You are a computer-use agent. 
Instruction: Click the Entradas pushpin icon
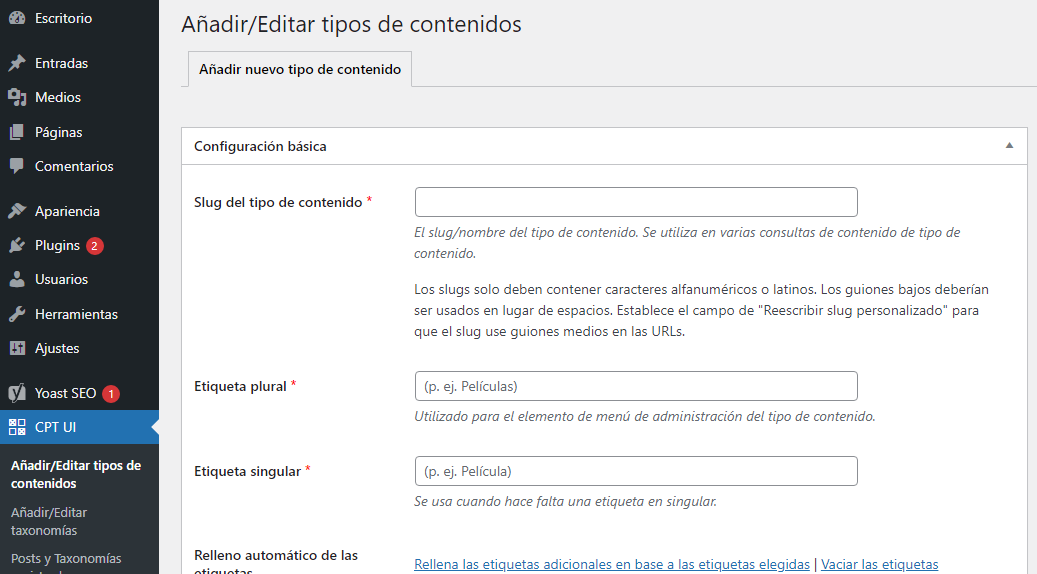click(17, 63)
